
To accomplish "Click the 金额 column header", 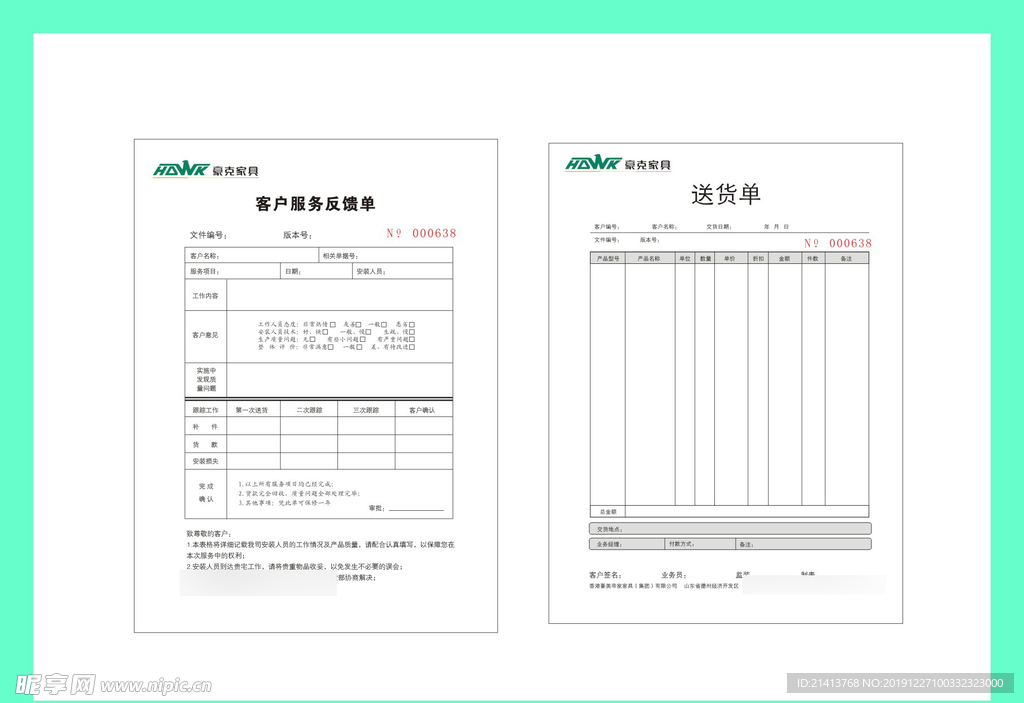I will 785,258.
